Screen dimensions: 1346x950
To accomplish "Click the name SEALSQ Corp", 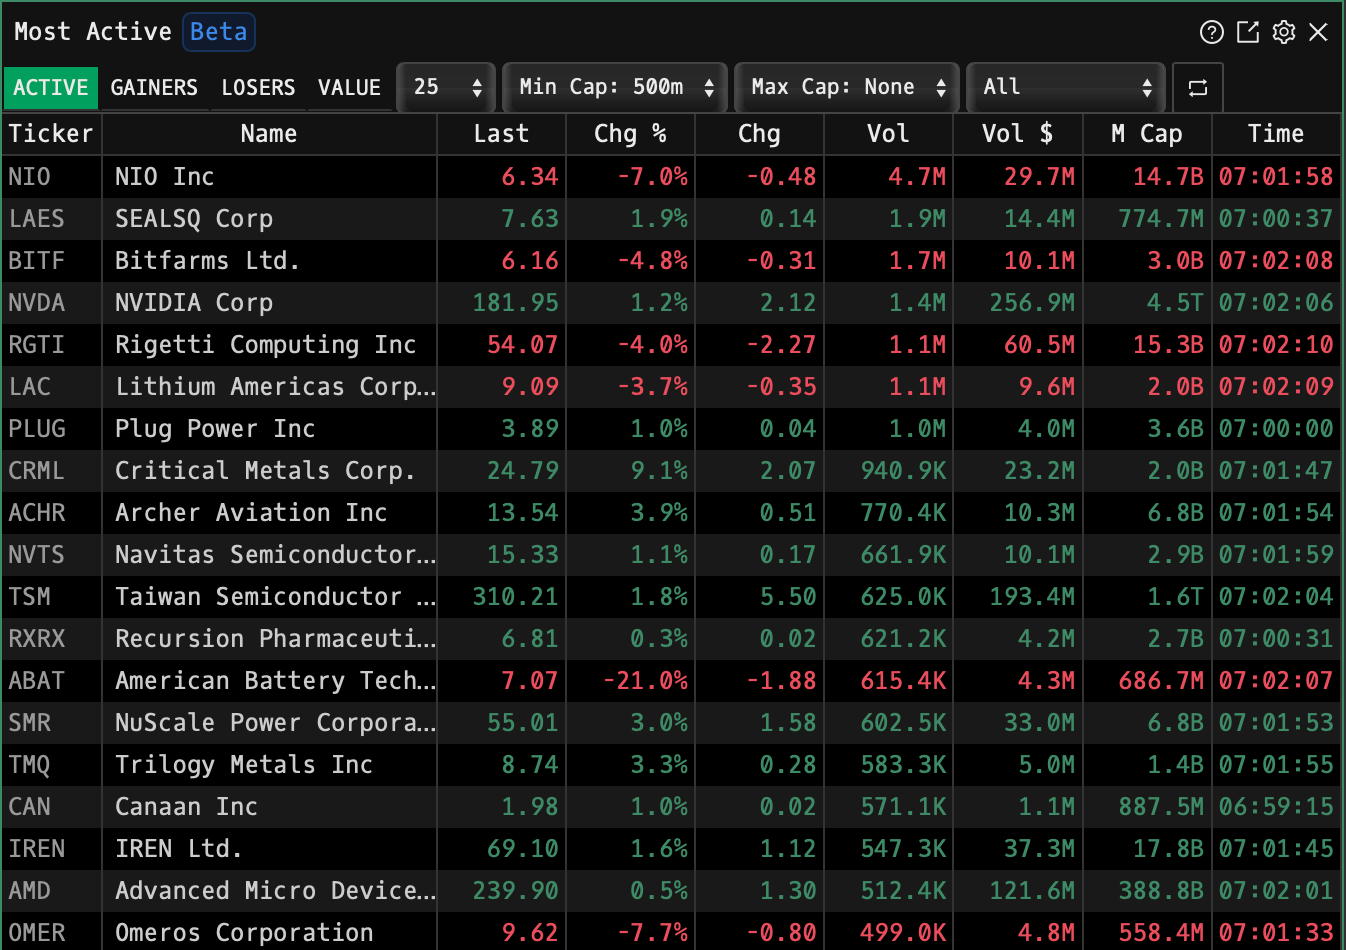I will coord(194,219).
